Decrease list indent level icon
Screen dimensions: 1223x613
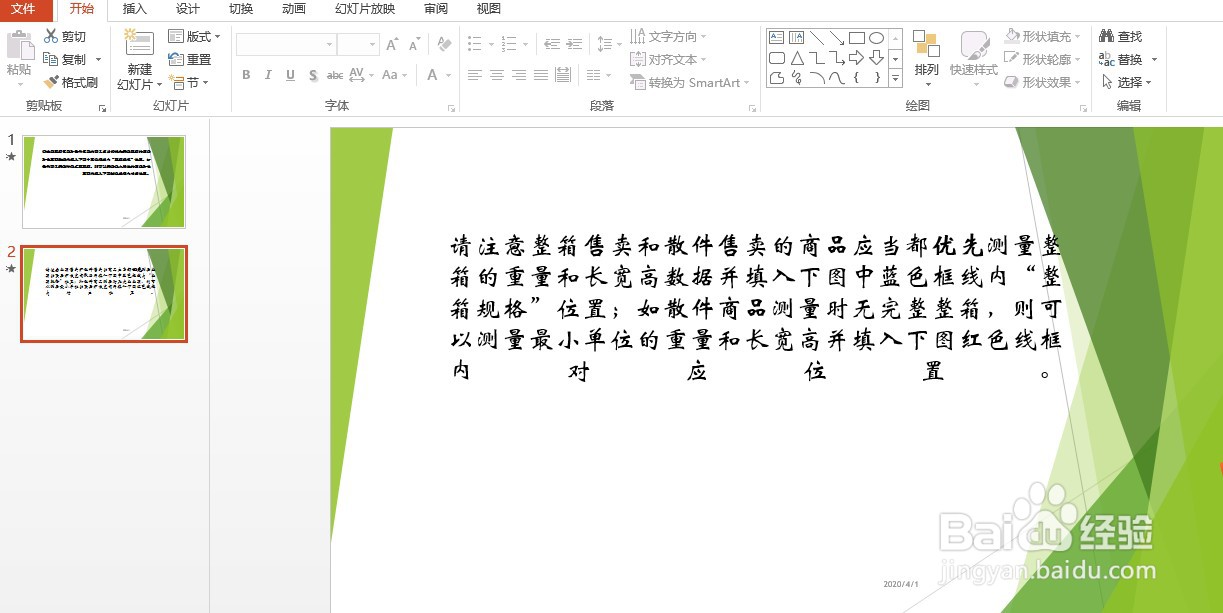(x=552, y=44)
